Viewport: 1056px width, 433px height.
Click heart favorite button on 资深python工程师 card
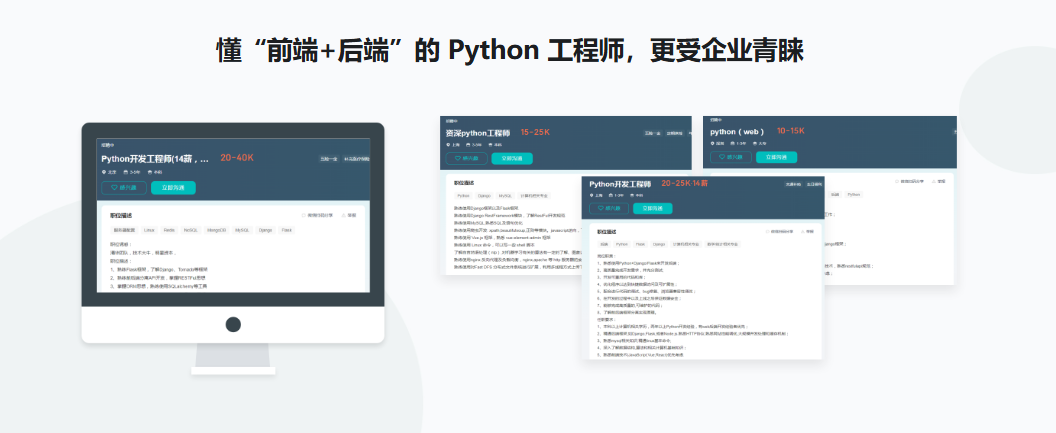(456, 158)
